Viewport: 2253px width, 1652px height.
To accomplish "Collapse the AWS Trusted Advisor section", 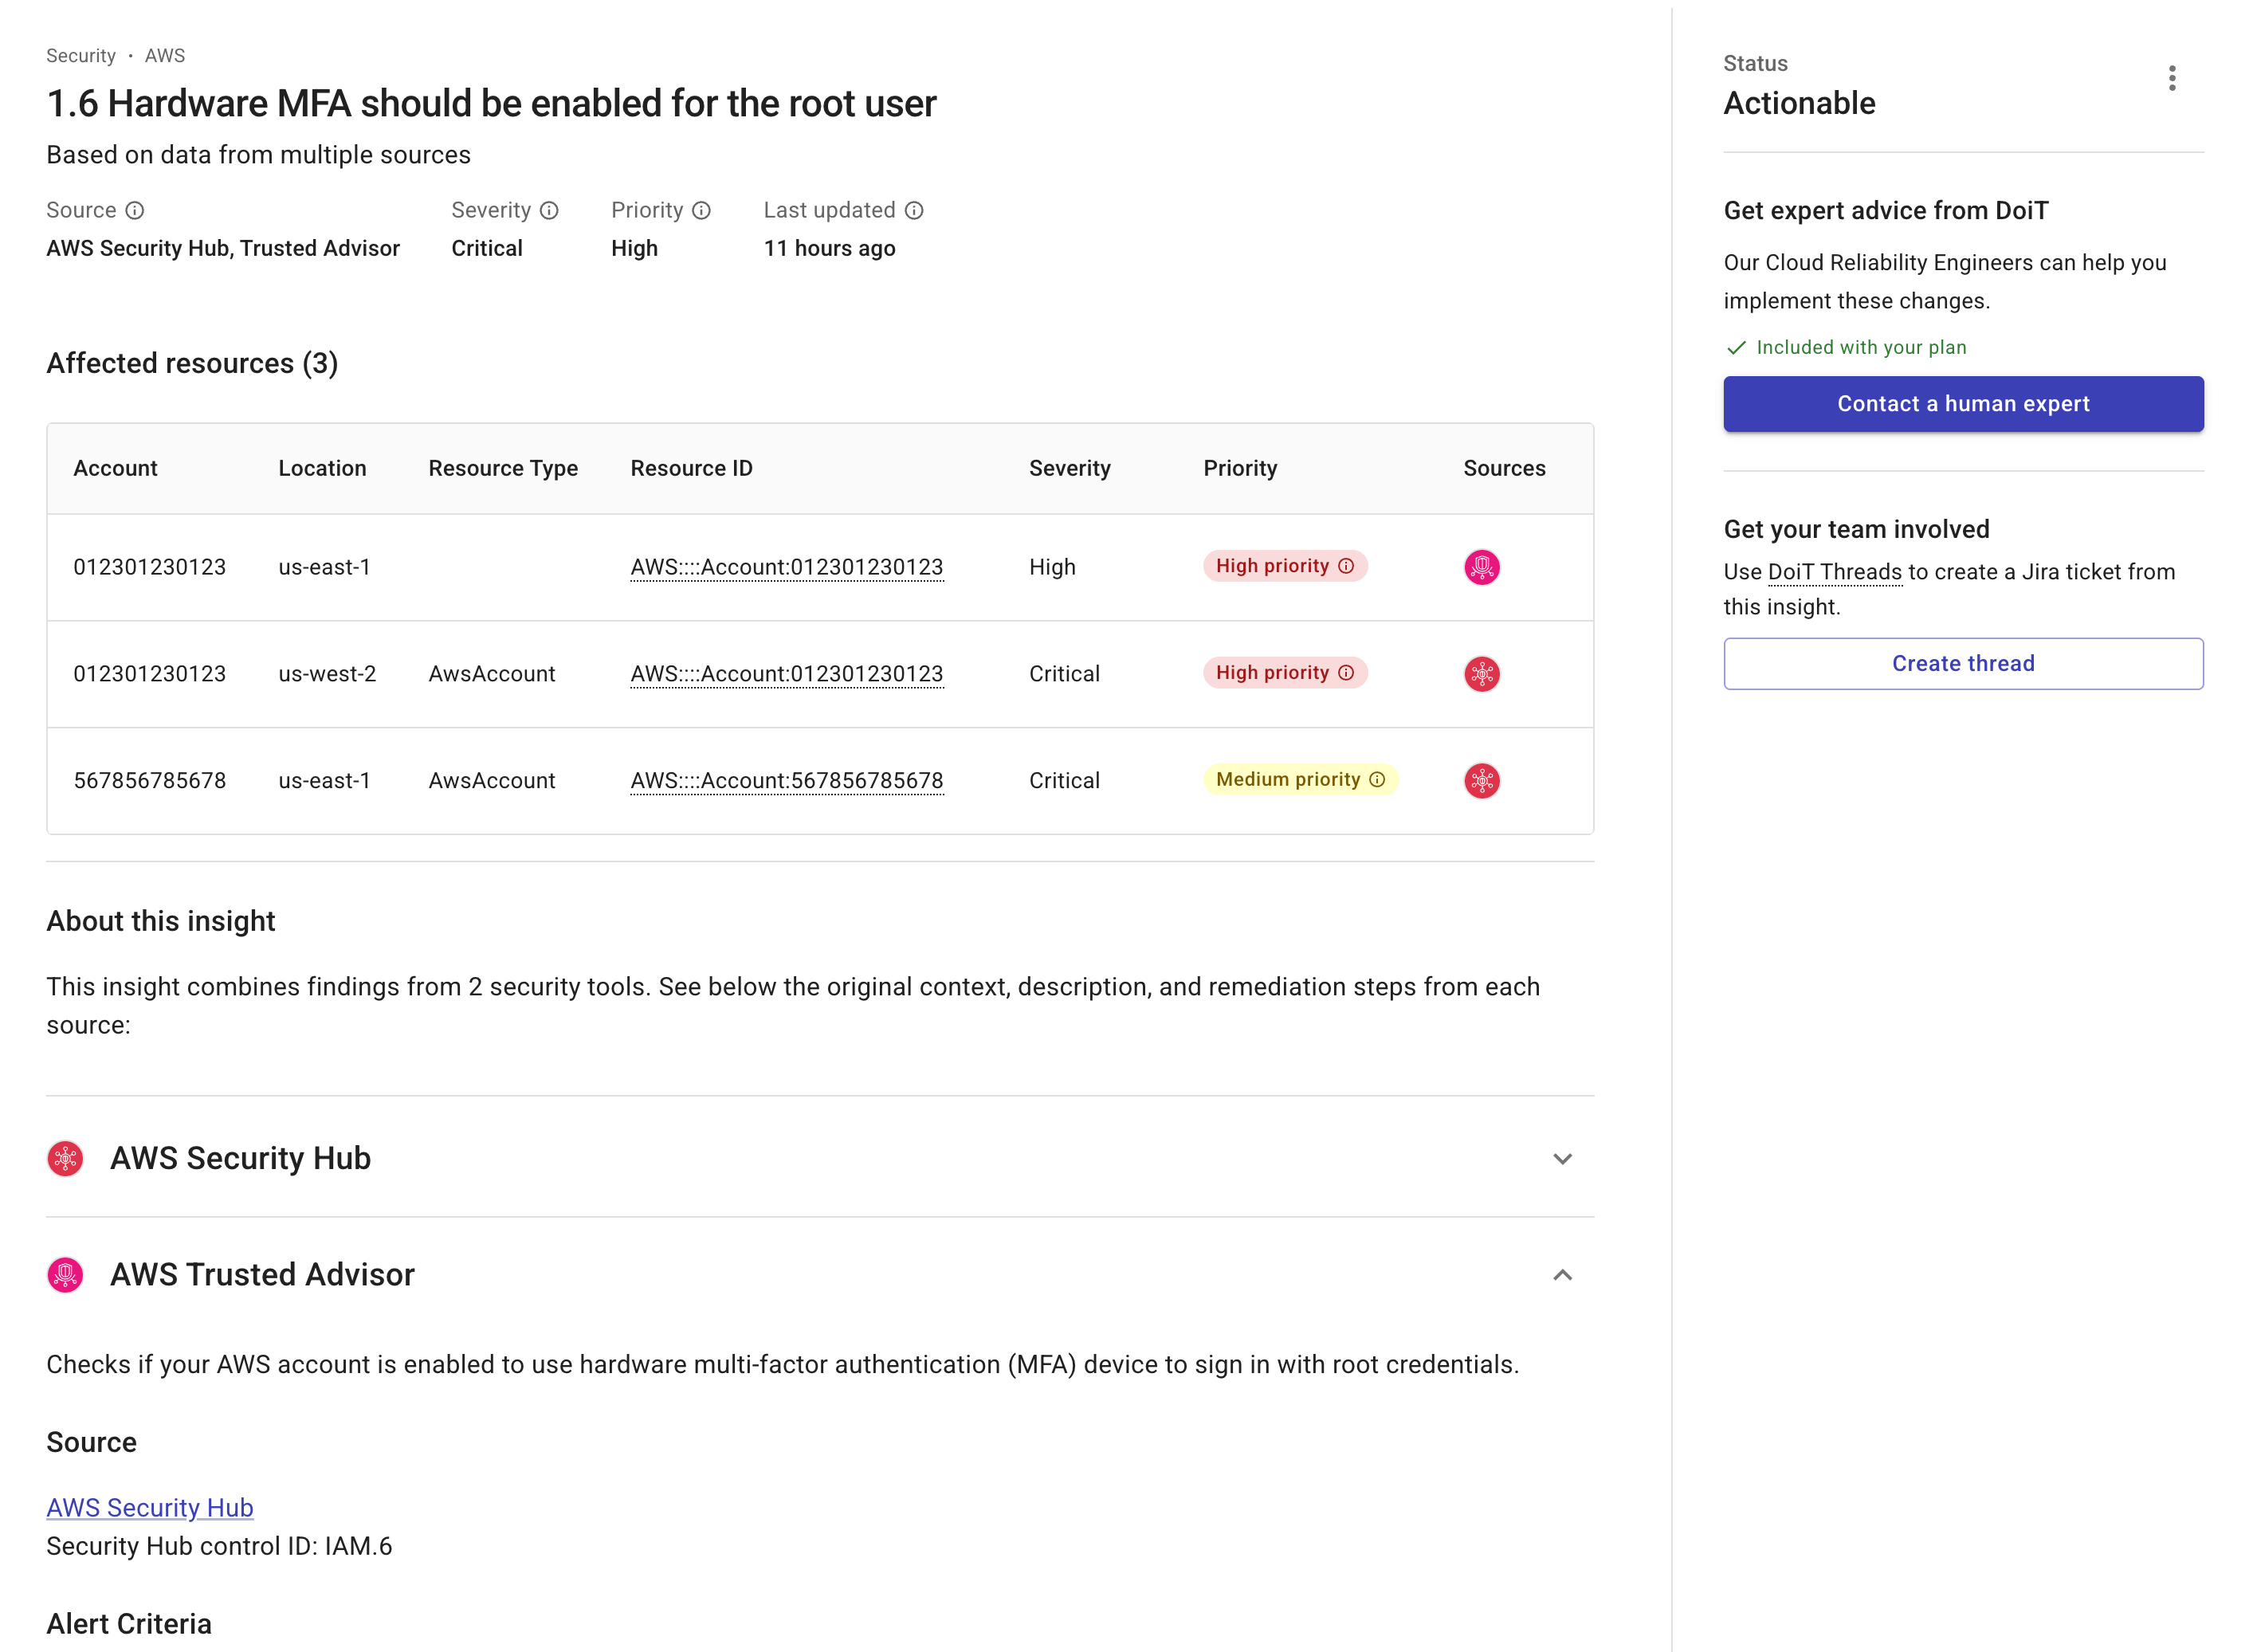I will point(1562,1275).
